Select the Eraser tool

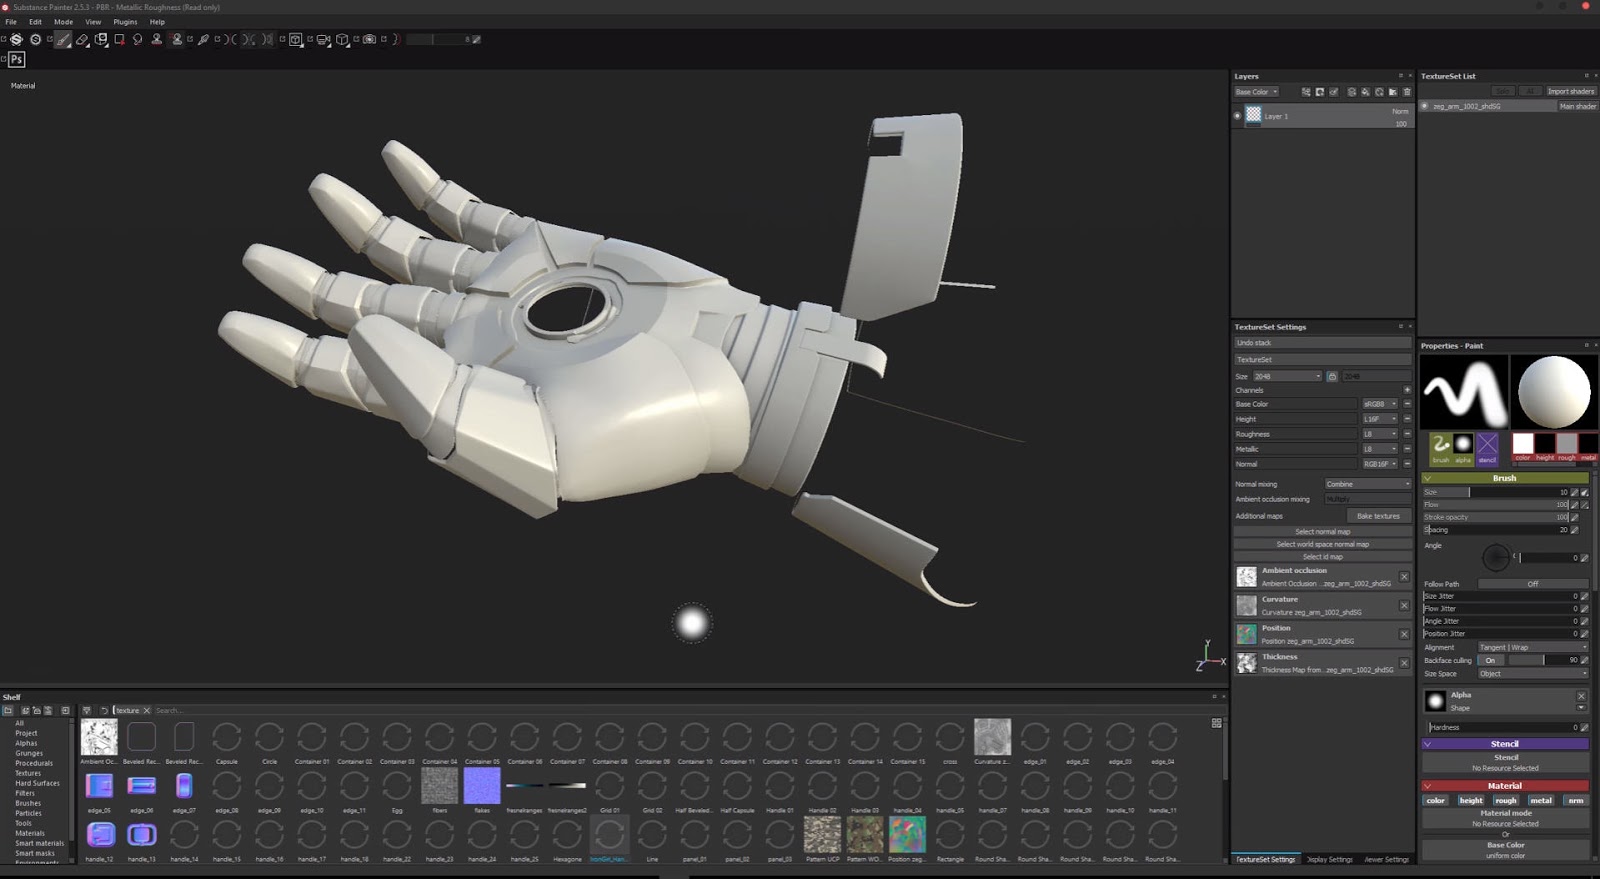click(x=83, y=39)
